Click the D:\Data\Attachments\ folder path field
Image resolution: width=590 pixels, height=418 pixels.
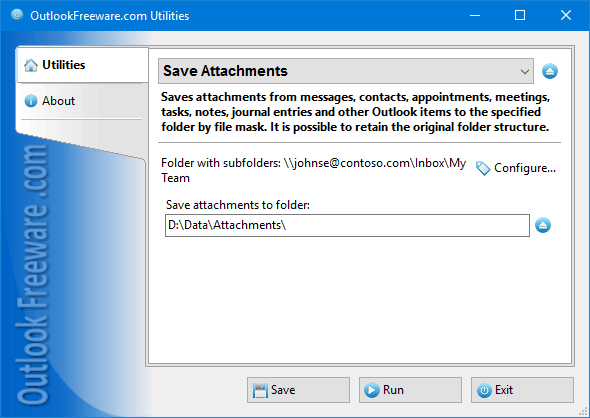pos(347,225)
